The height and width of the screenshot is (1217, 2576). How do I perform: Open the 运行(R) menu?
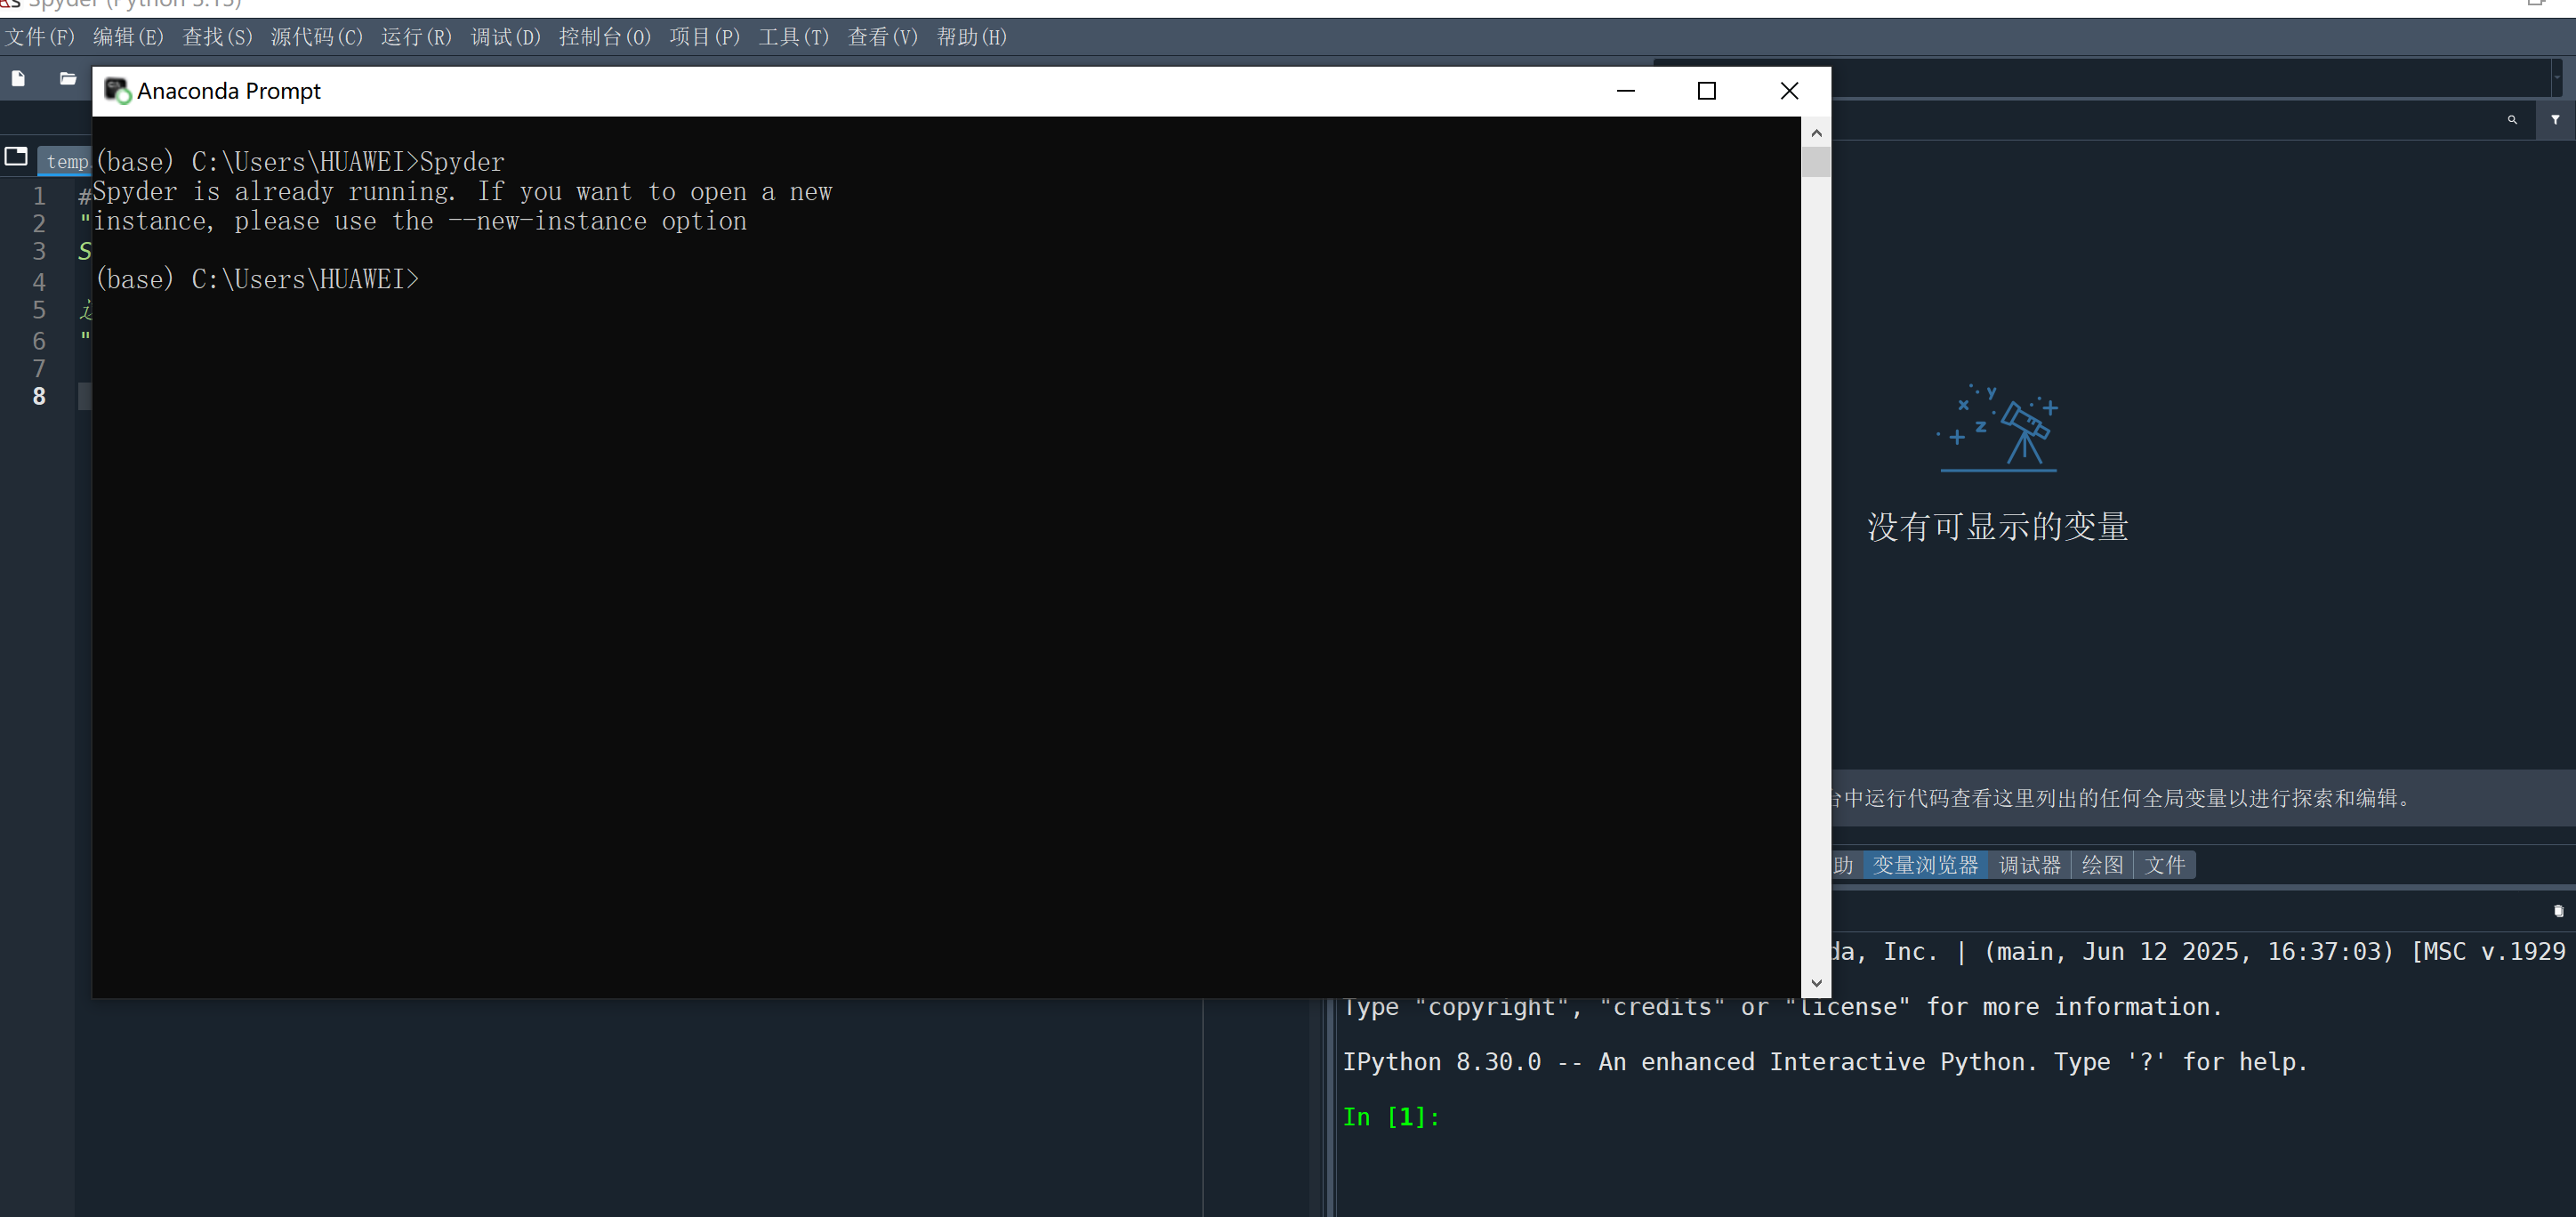pyautogui.click(x=416, y=37)
